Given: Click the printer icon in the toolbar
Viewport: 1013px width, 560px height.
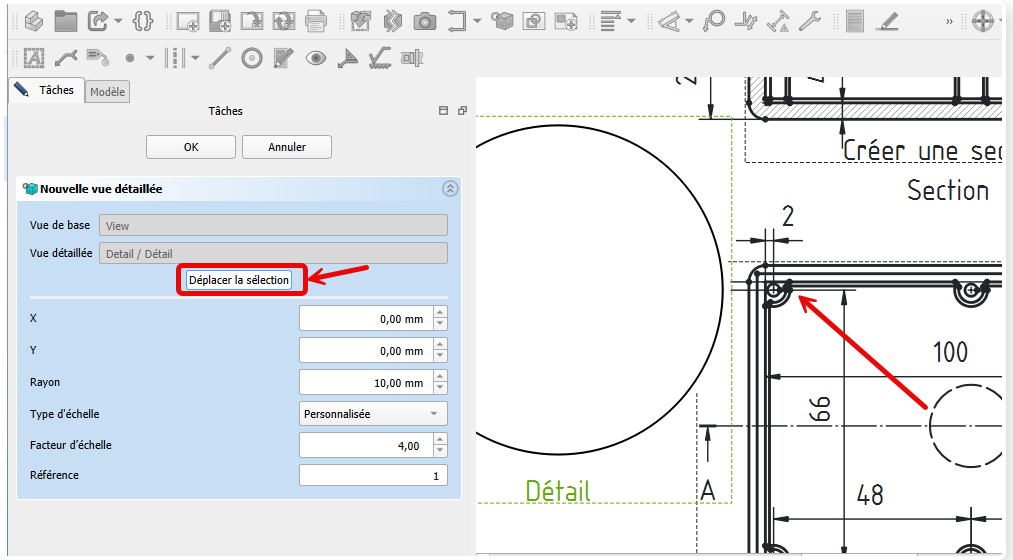Looking at the screenshot, I should click(316, 20).
